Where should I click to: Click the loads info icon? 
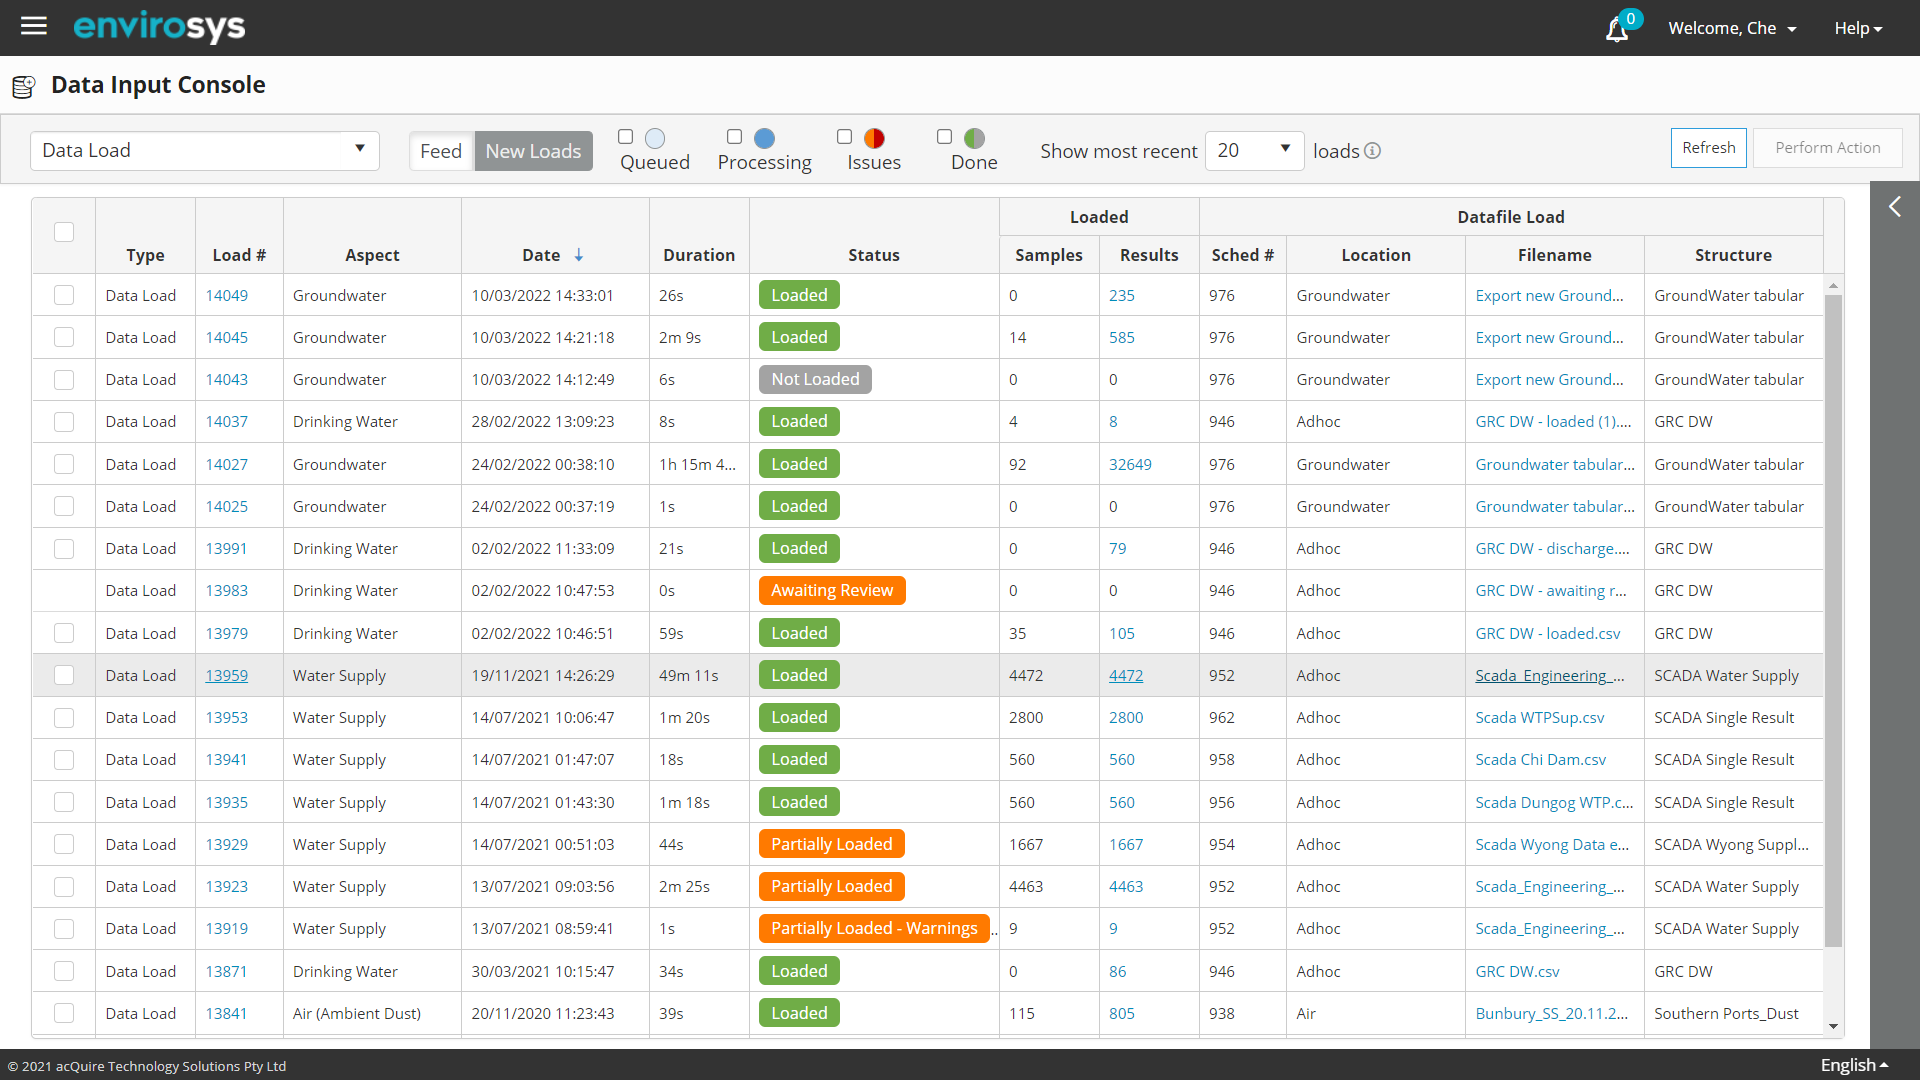[x=1373, y=151]
